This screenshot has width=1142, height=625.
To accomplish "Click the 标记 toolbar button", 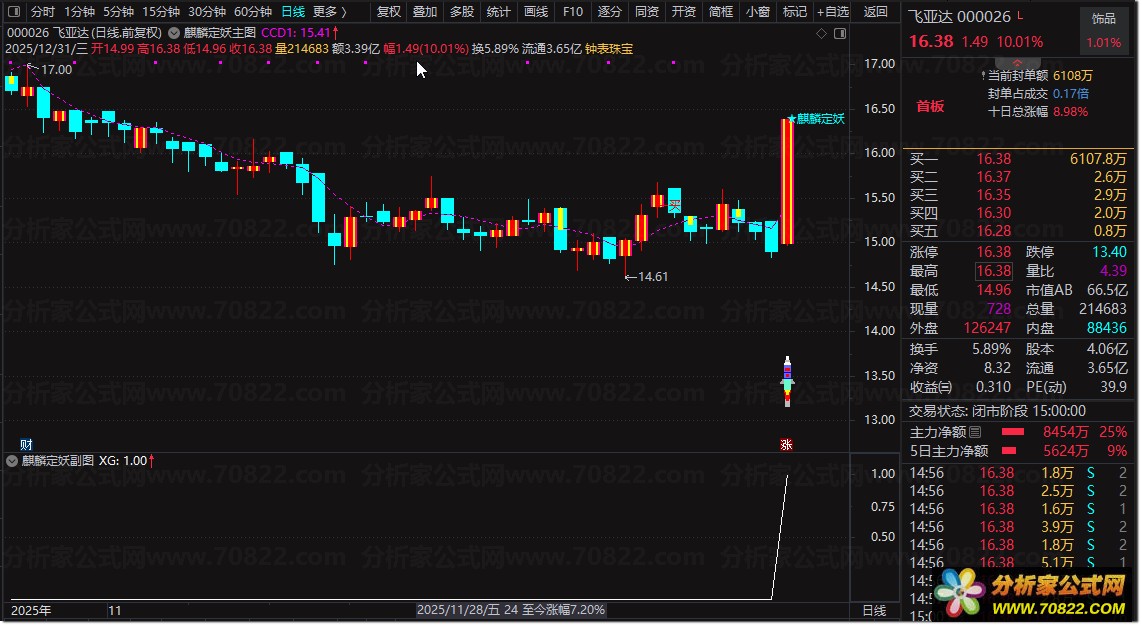I will (795, 12).
